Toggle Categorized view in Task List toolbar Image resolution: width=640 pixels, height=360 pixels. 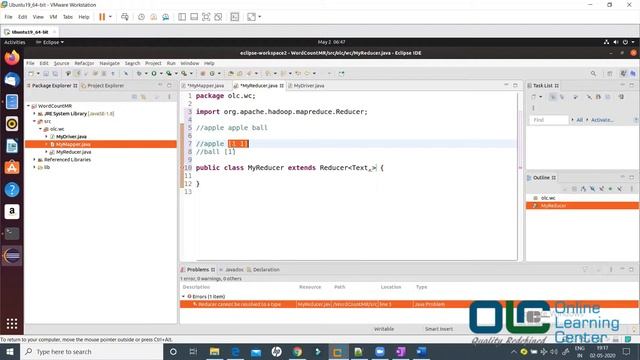click(x=553, y=97)
